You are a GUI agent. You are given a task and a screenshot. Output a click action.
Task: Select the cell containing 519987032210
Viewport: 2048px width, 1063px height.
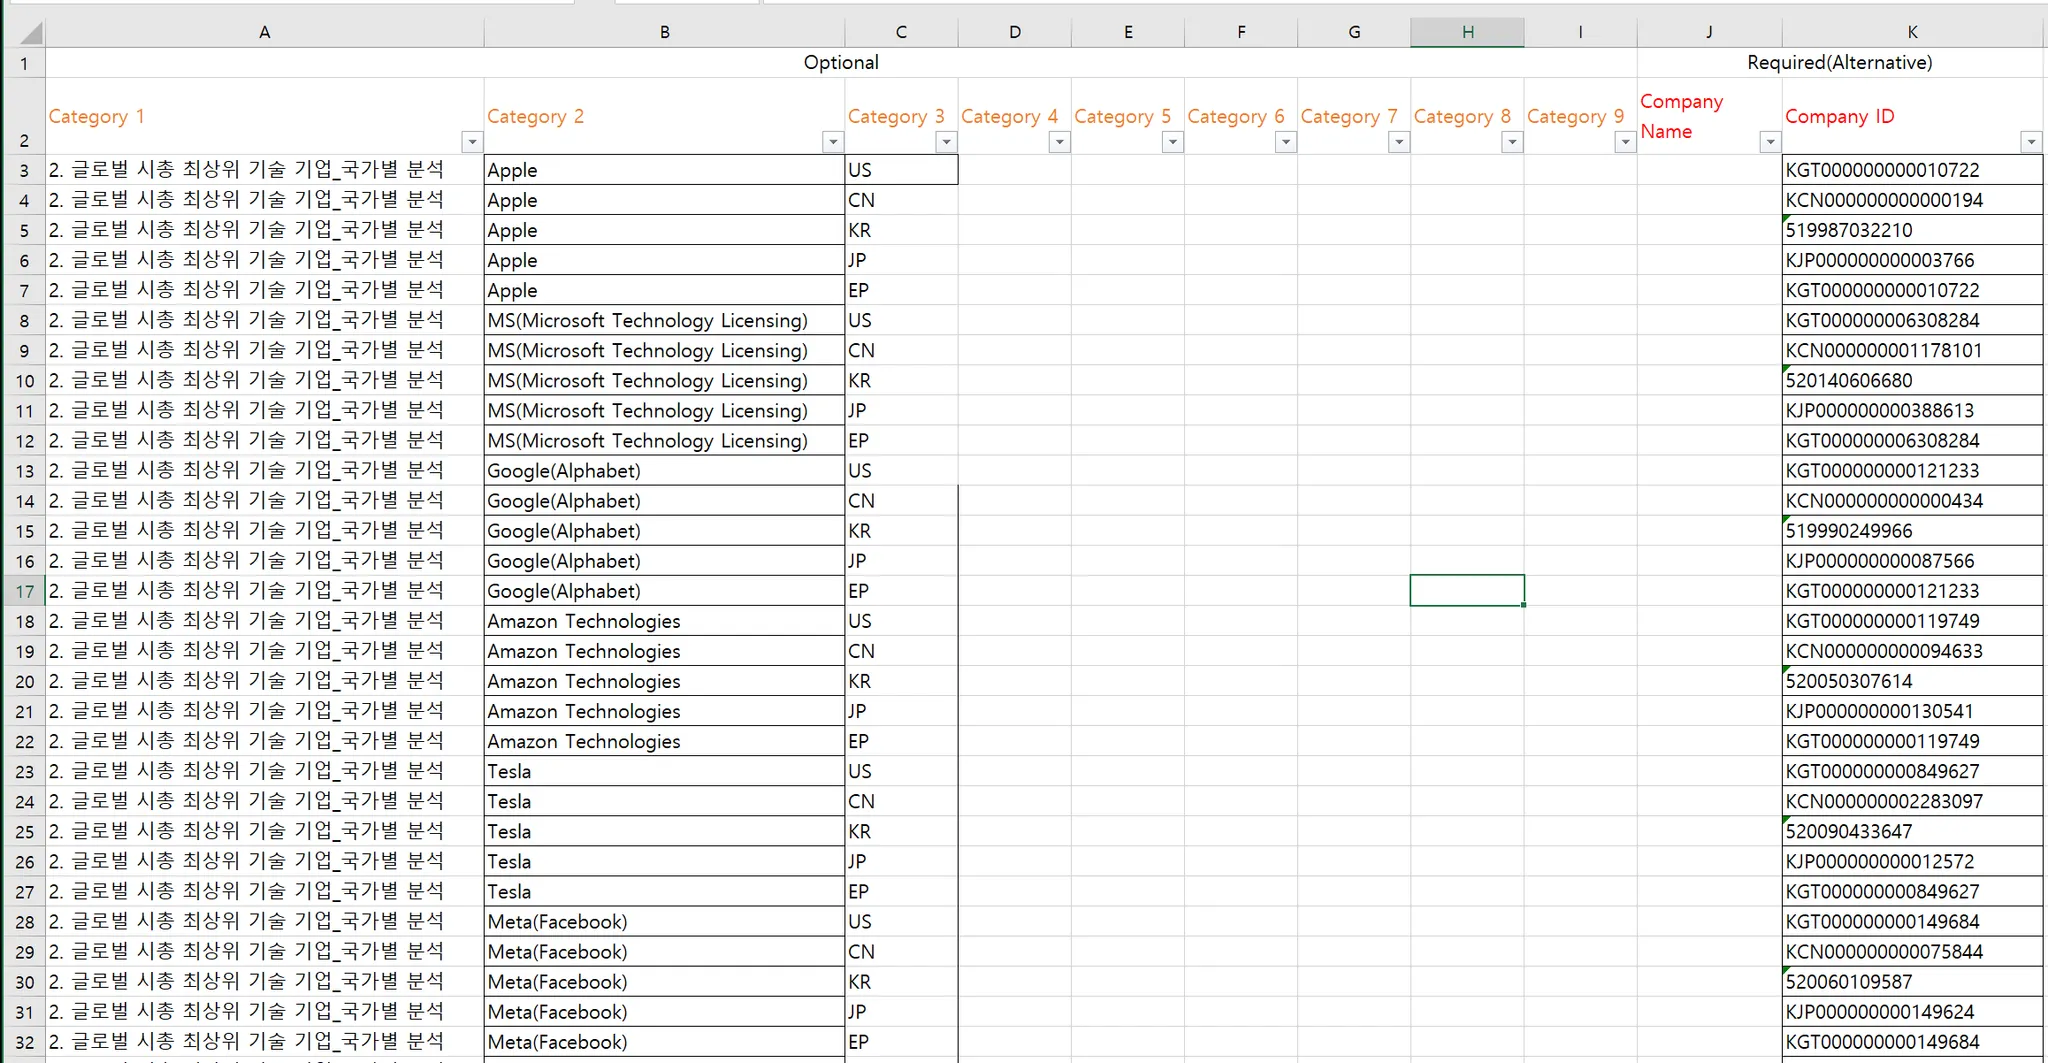[1913, 230]
